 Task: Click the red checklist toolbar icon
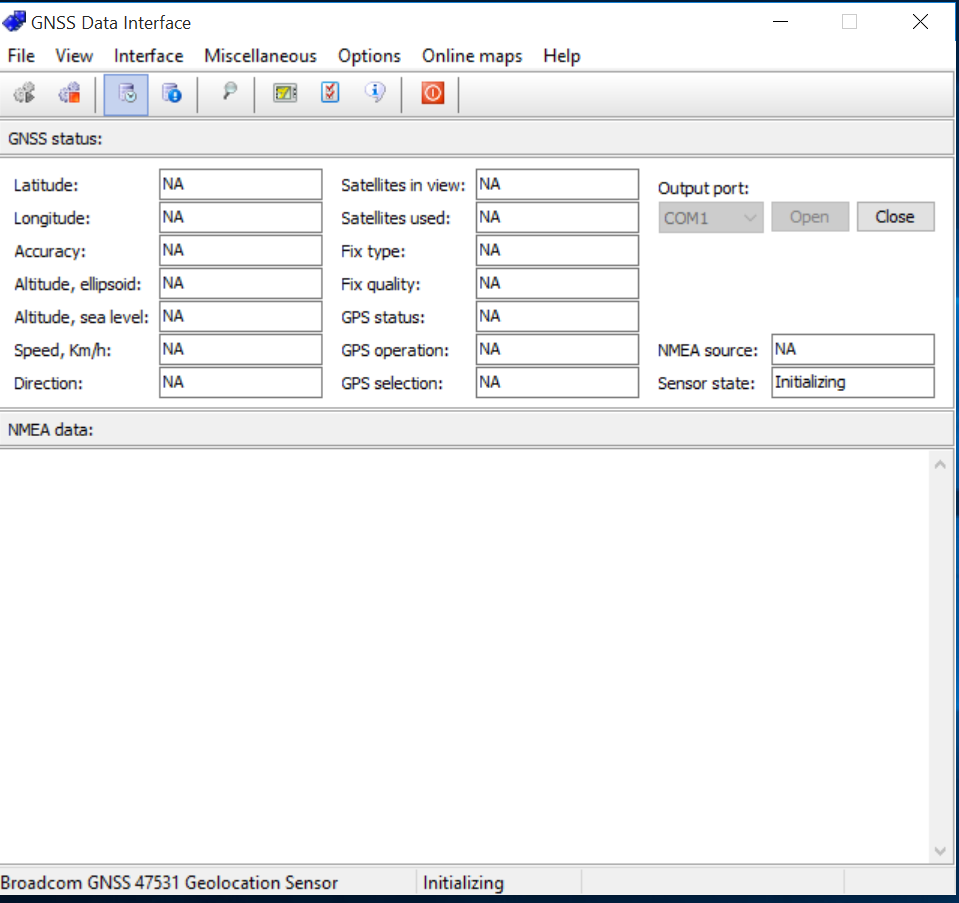click(x=330, y=93)
